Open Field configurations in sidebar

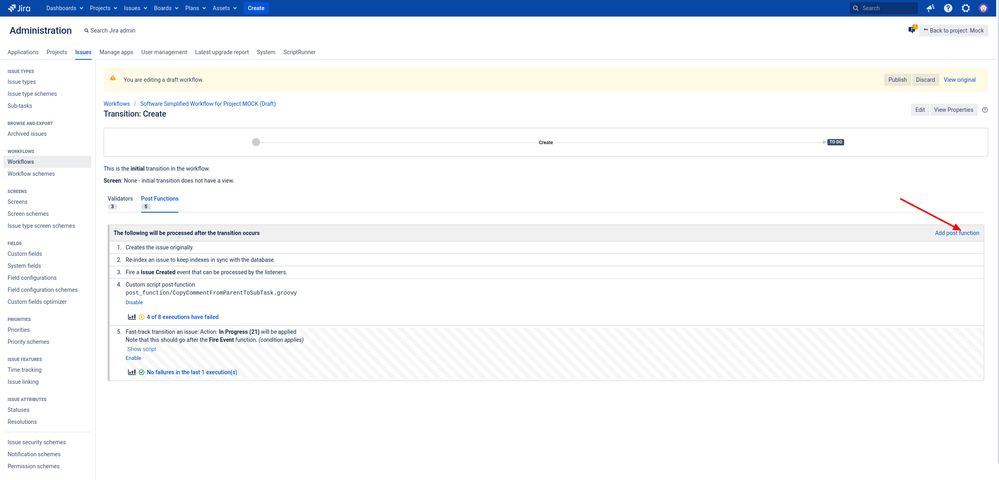(x=32, y=277)
